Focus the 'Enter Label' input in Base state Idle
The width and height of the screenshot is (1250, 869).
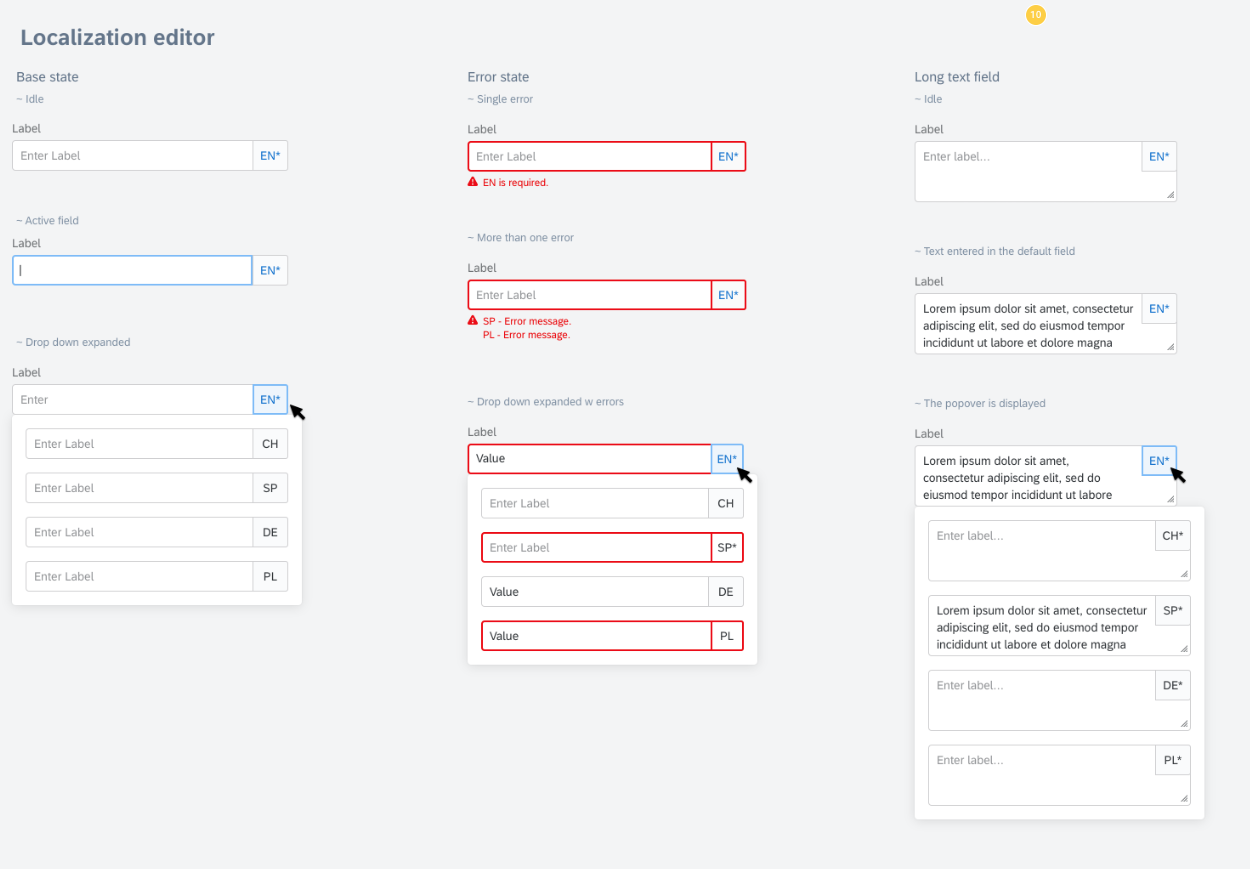pos(133,156)
